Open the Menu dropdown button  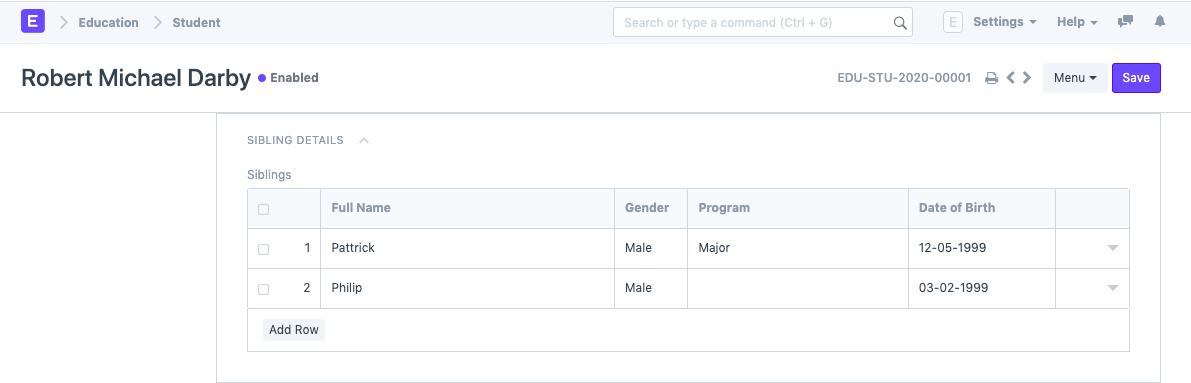[x=1075, y=78]
